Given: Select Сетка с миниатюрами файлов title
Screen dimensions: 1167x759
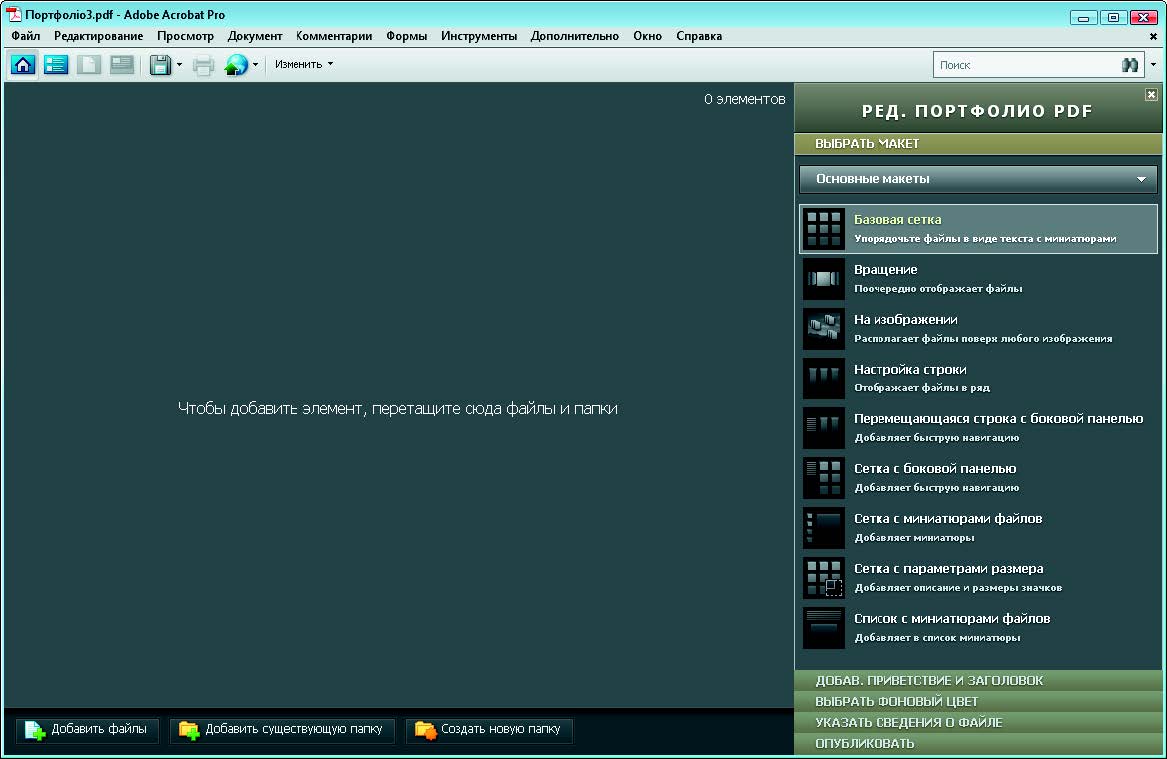Looking at the screenshot, I should (x=947, y=518).
